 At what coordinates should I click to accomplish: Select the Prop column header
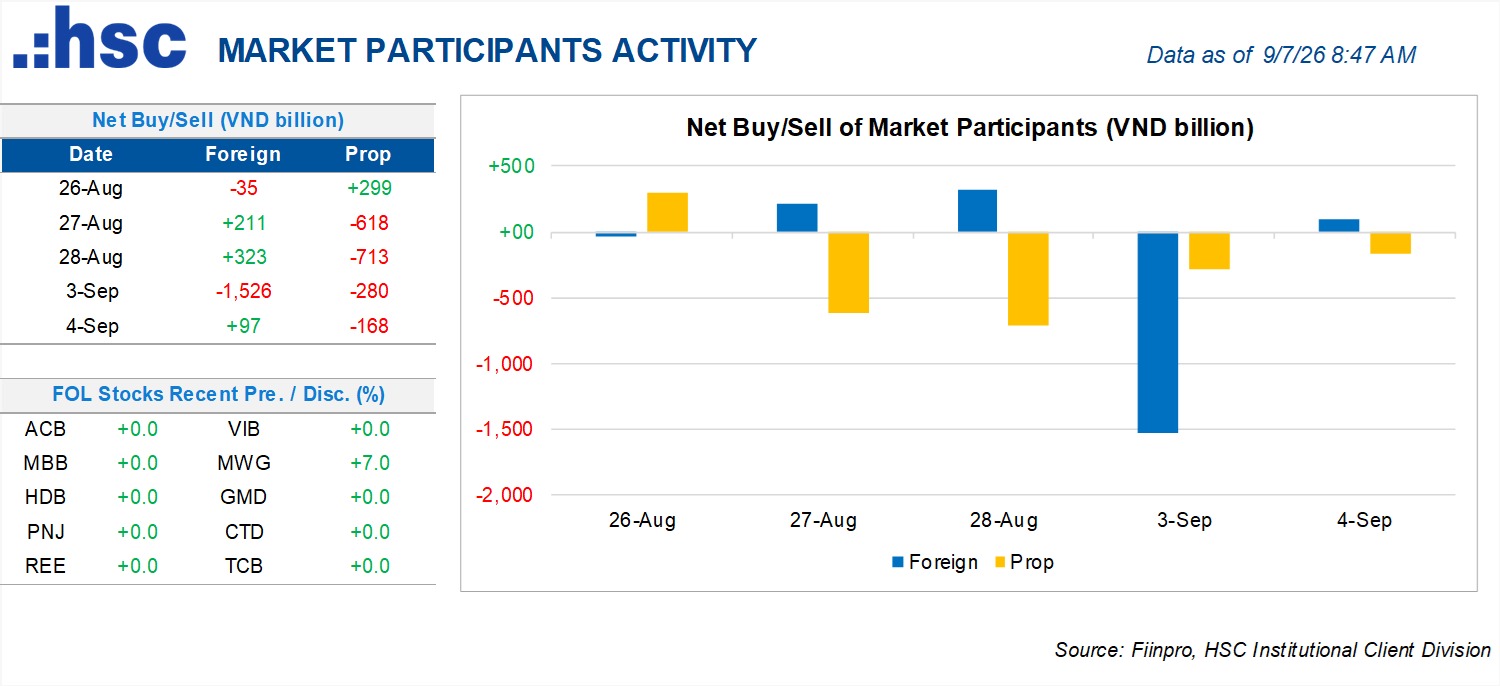coord(368,155)
